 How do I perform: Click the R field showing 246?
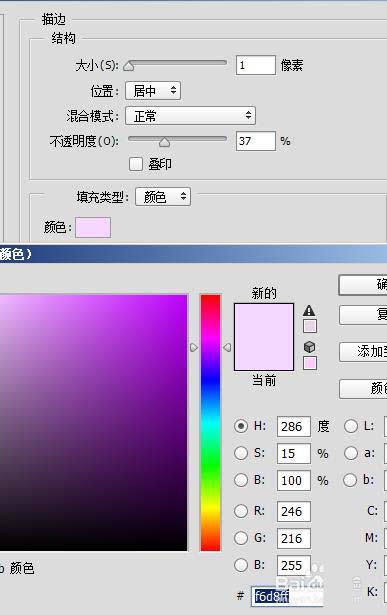[x=294, y=511]
